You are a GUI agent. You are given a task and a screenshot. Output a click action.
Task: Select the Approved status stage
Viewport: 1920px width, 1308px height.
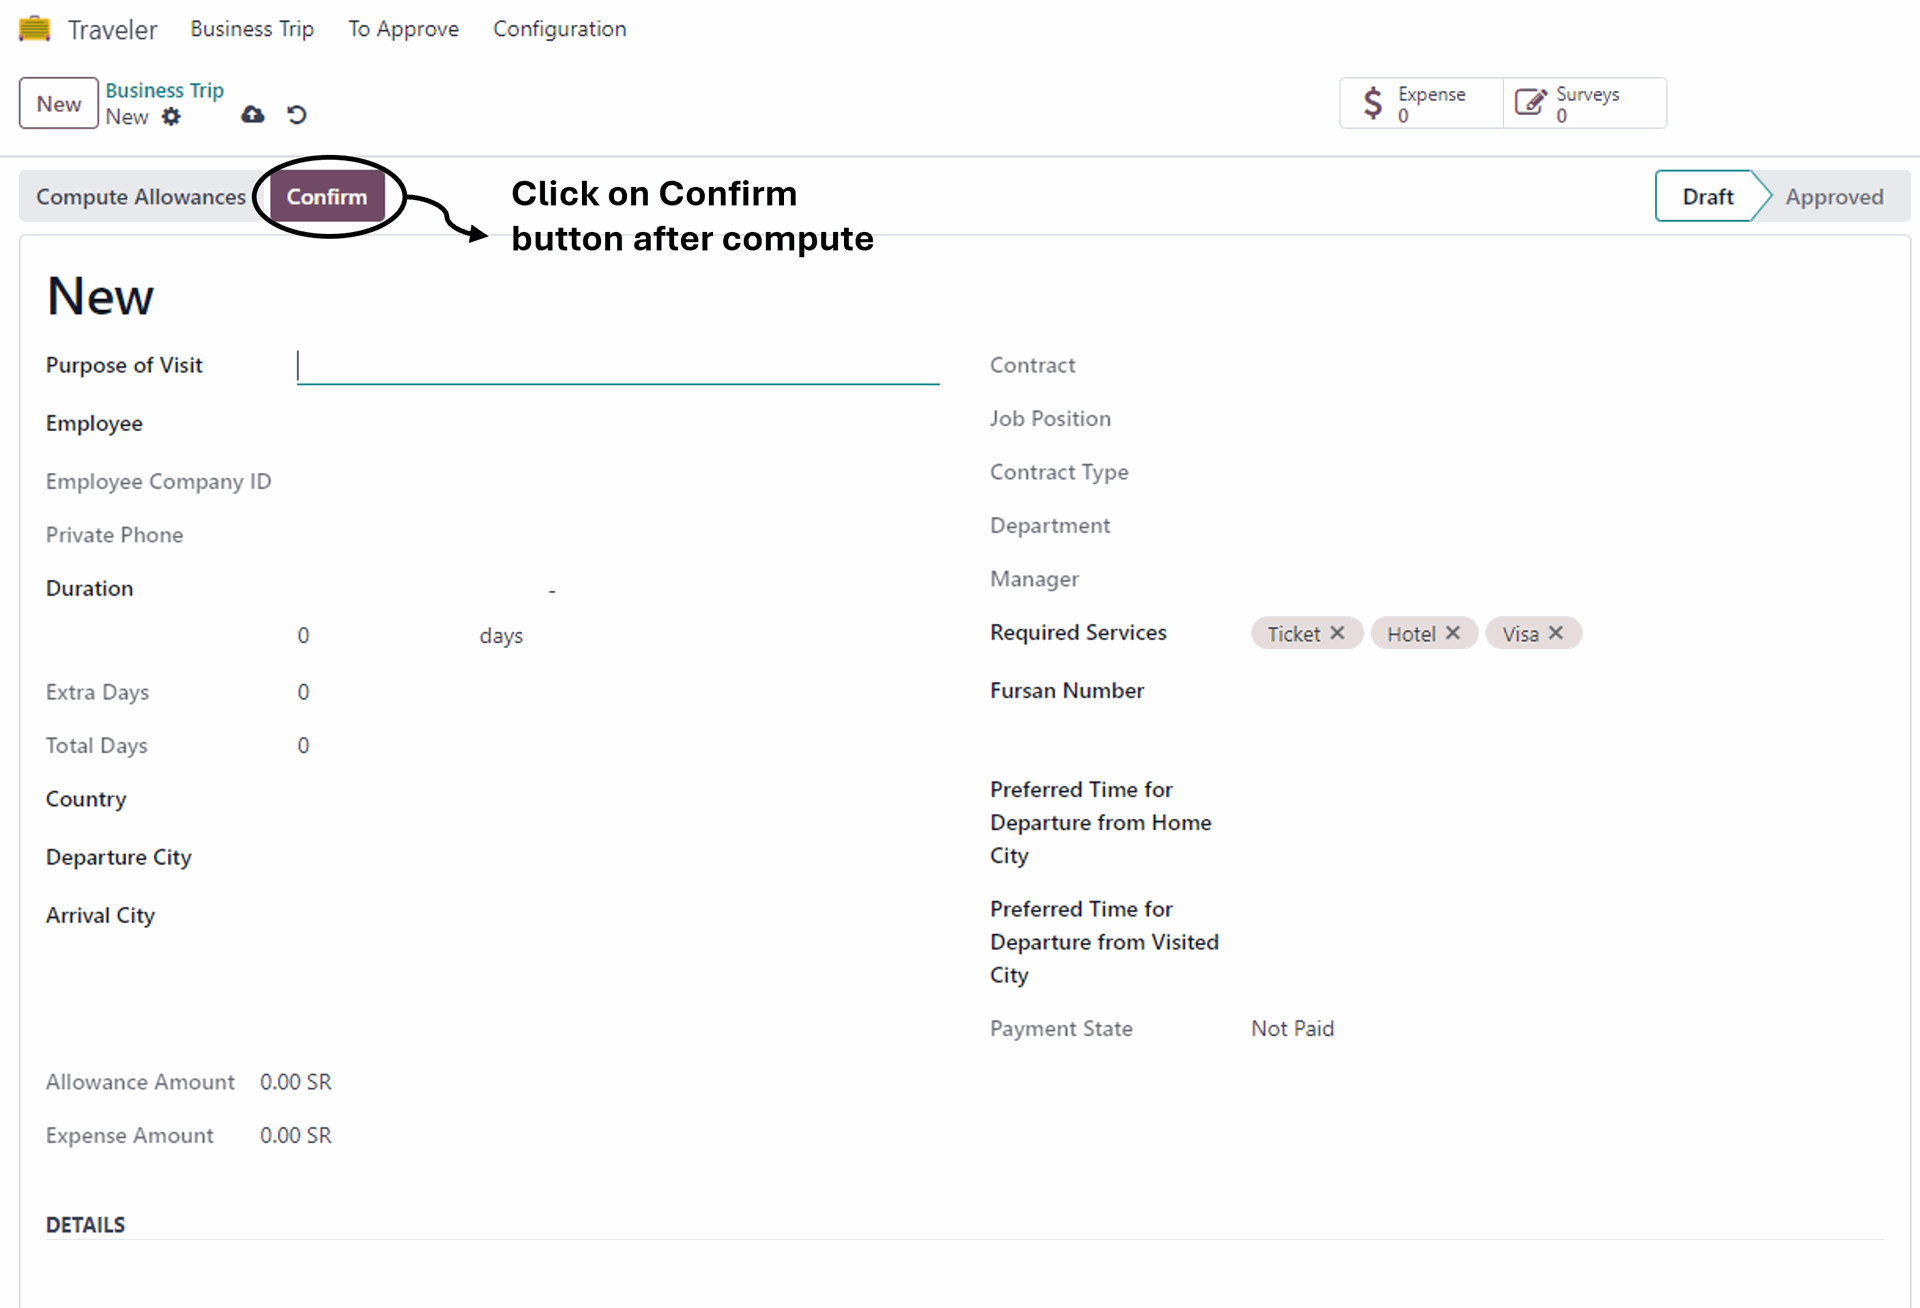coord(1833,197)
